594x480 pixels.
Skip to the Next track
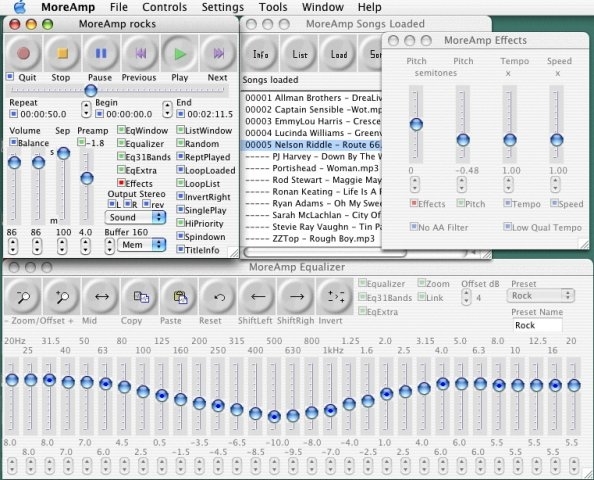pos(219,53)
